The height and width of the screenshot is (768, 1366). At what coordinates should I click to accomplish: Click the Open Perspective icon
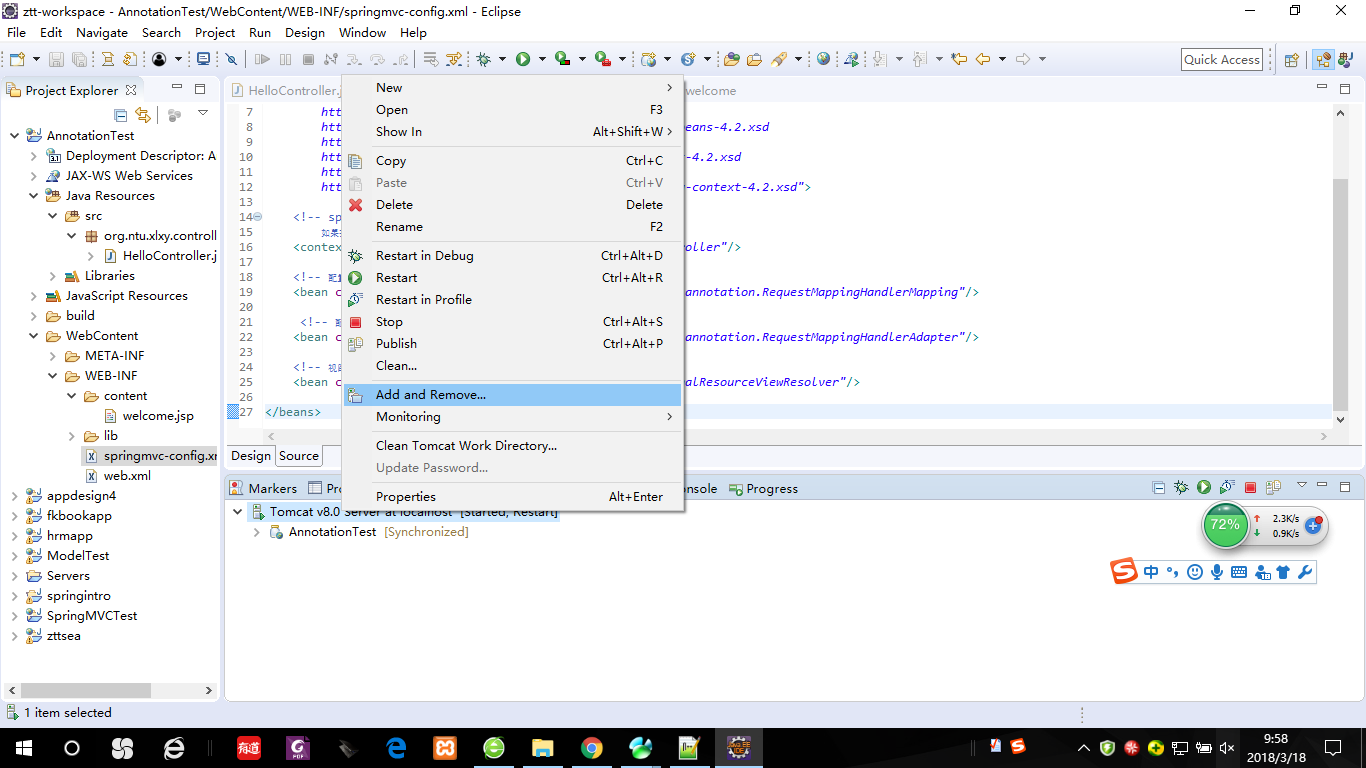click(x=1291, y=60)
